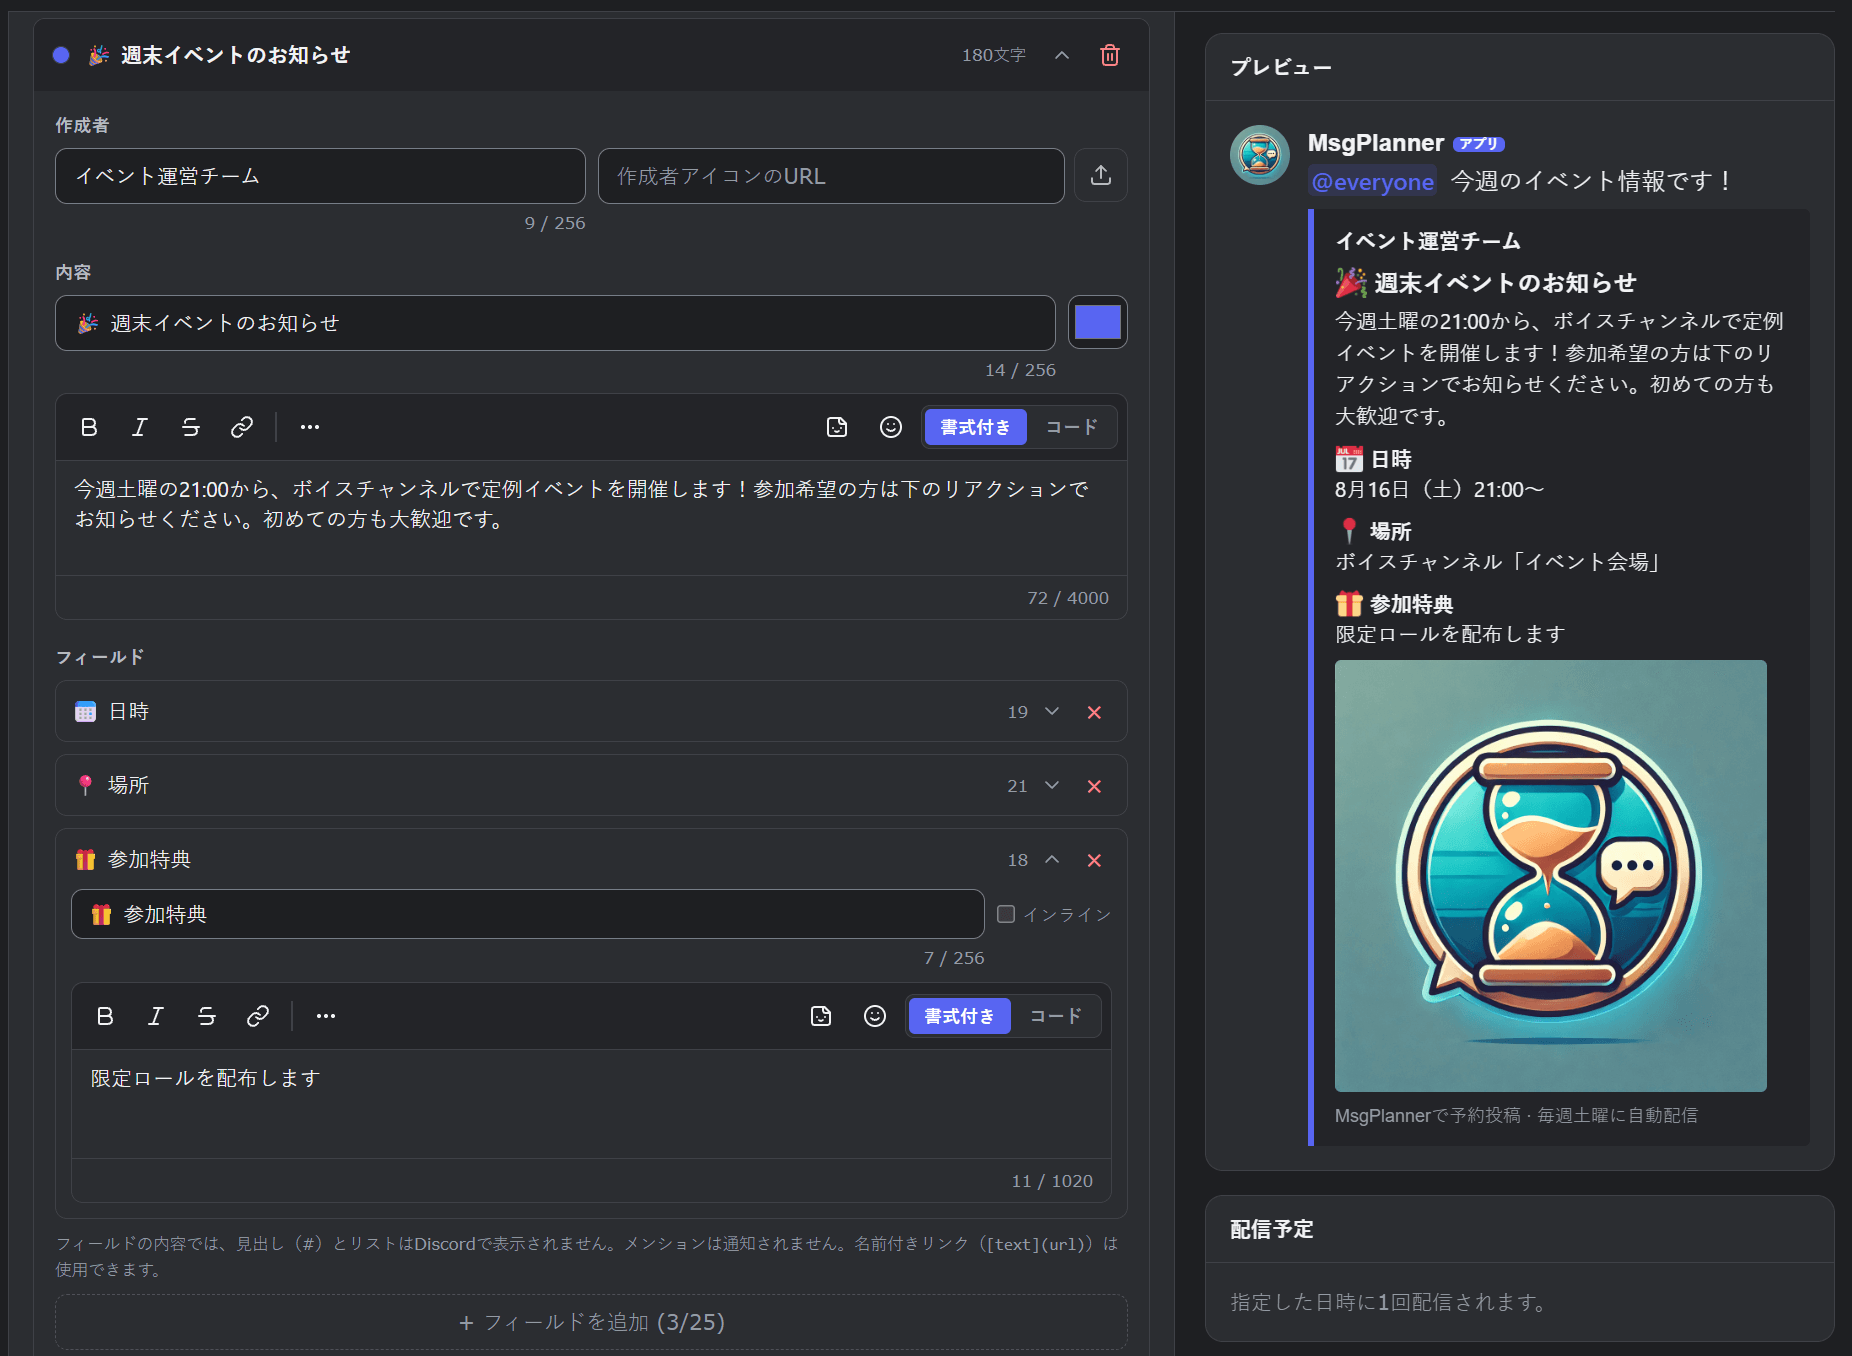Select 書式付き mode in description editor
The width and height of the screenshot is (1852, 1356).
click(x=975, y=427)
